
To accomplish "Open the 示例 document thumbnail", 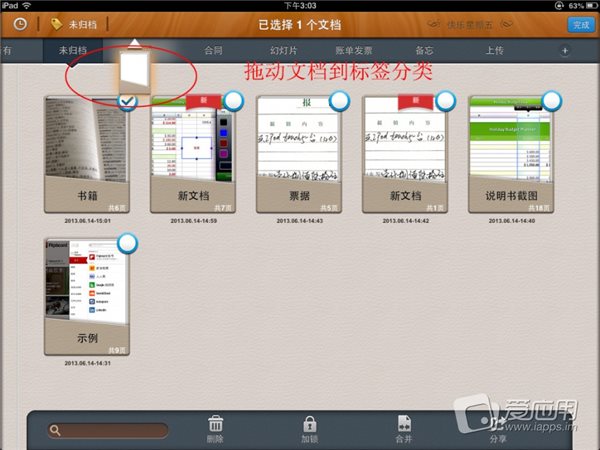I will (87, 297).
